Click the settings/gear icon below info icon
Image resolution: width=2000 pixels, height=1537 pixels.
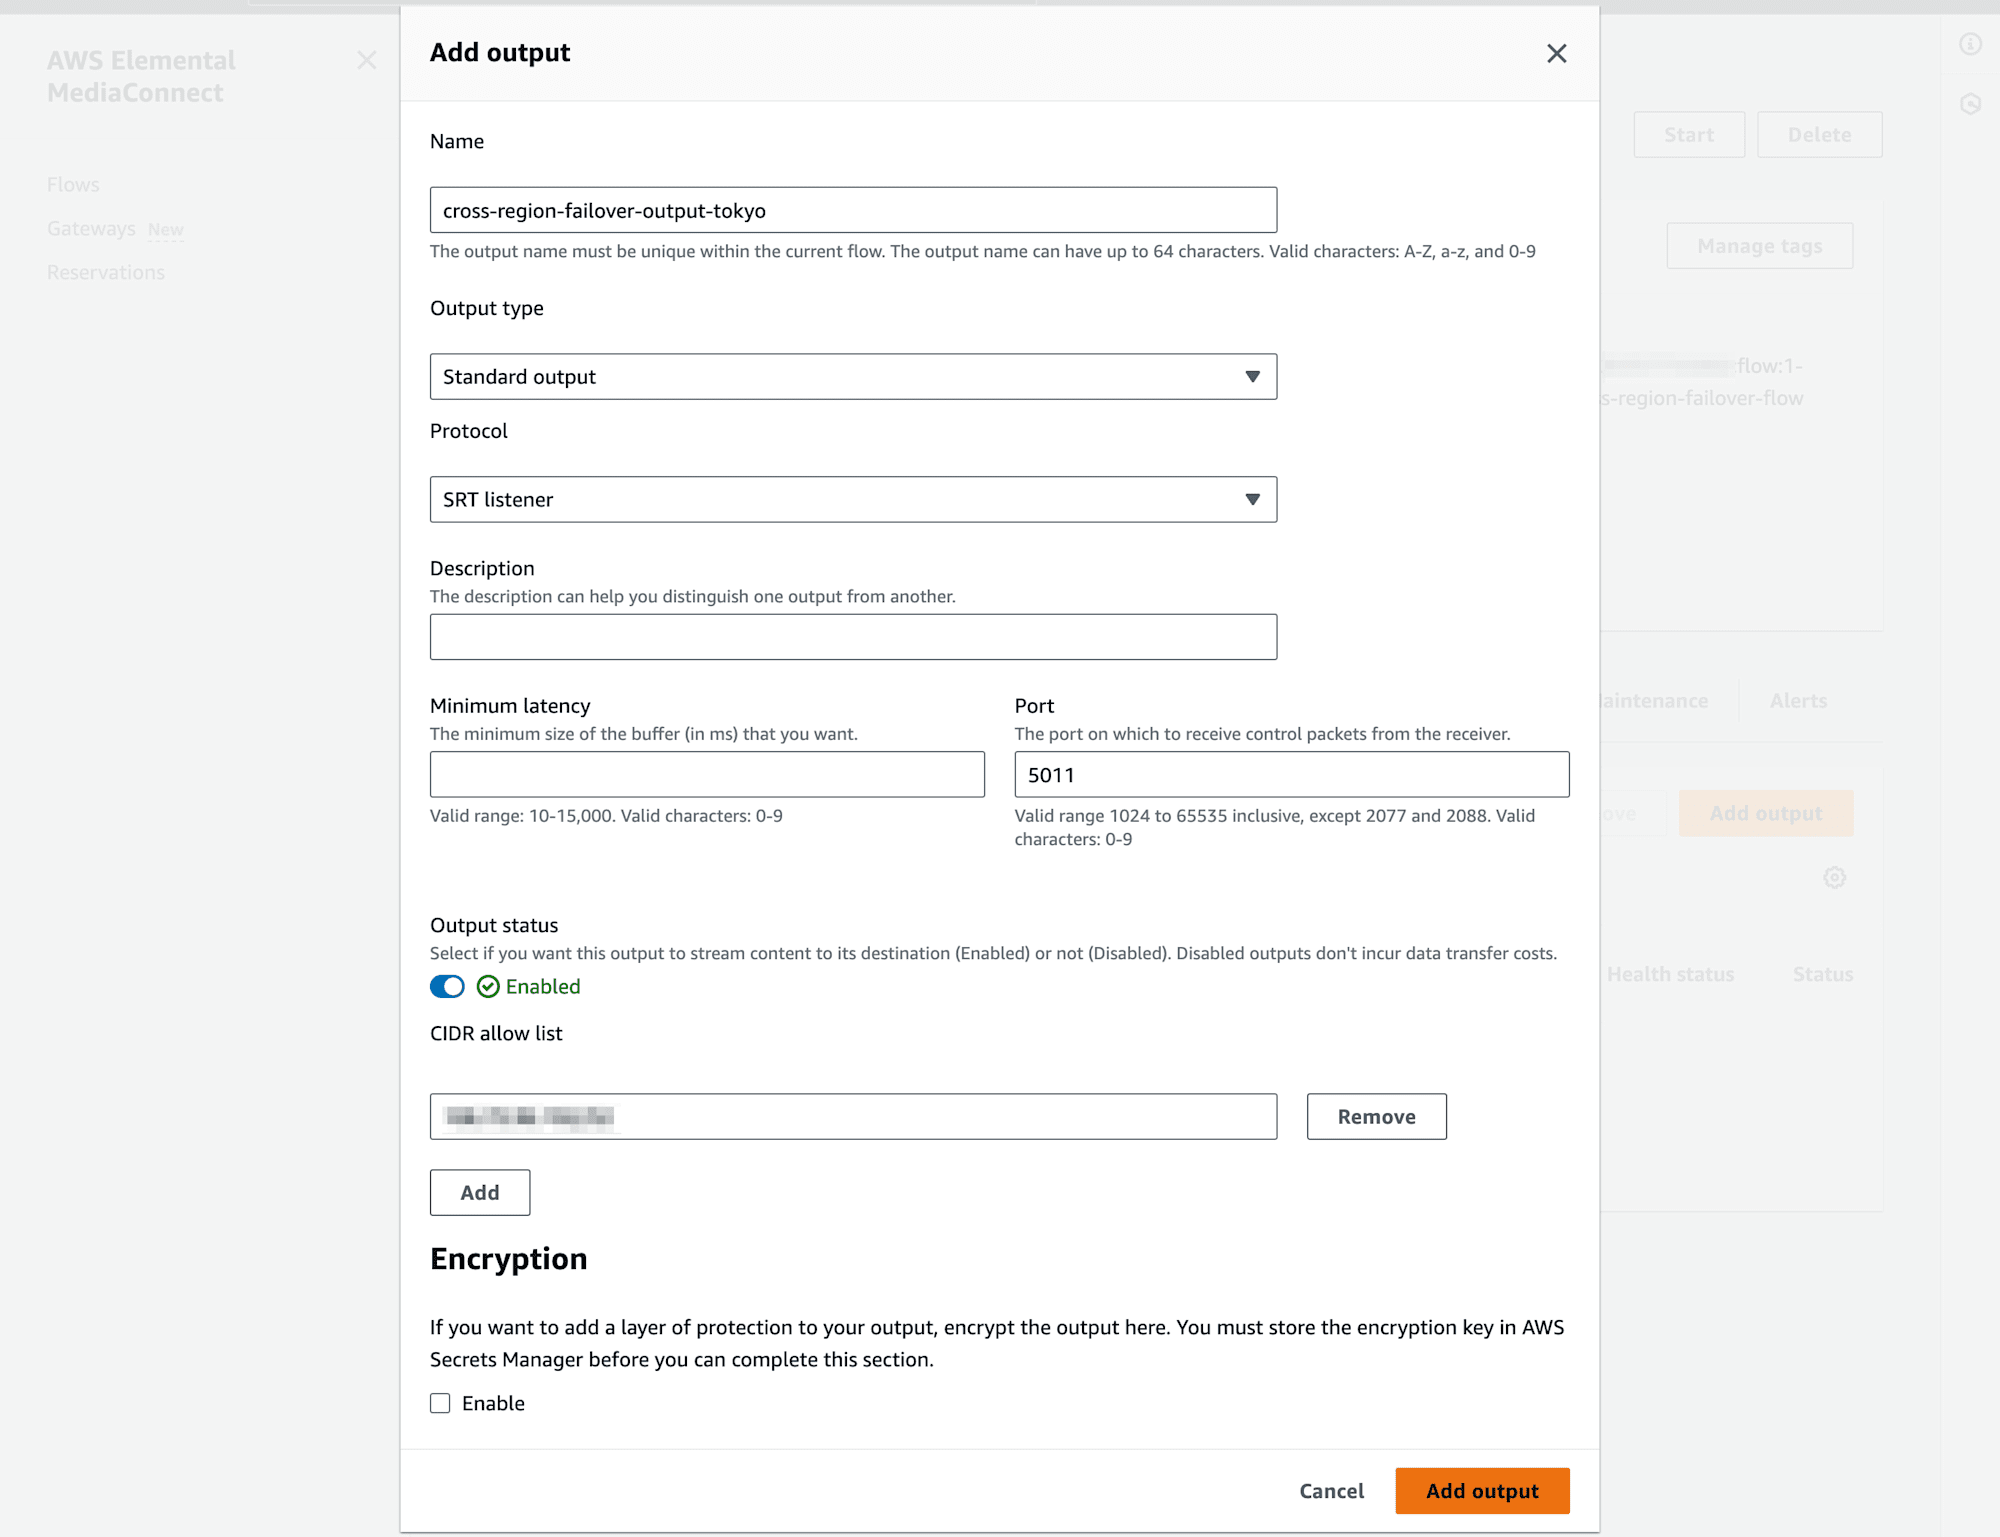pyautogui.click(x=1971, y=103)
